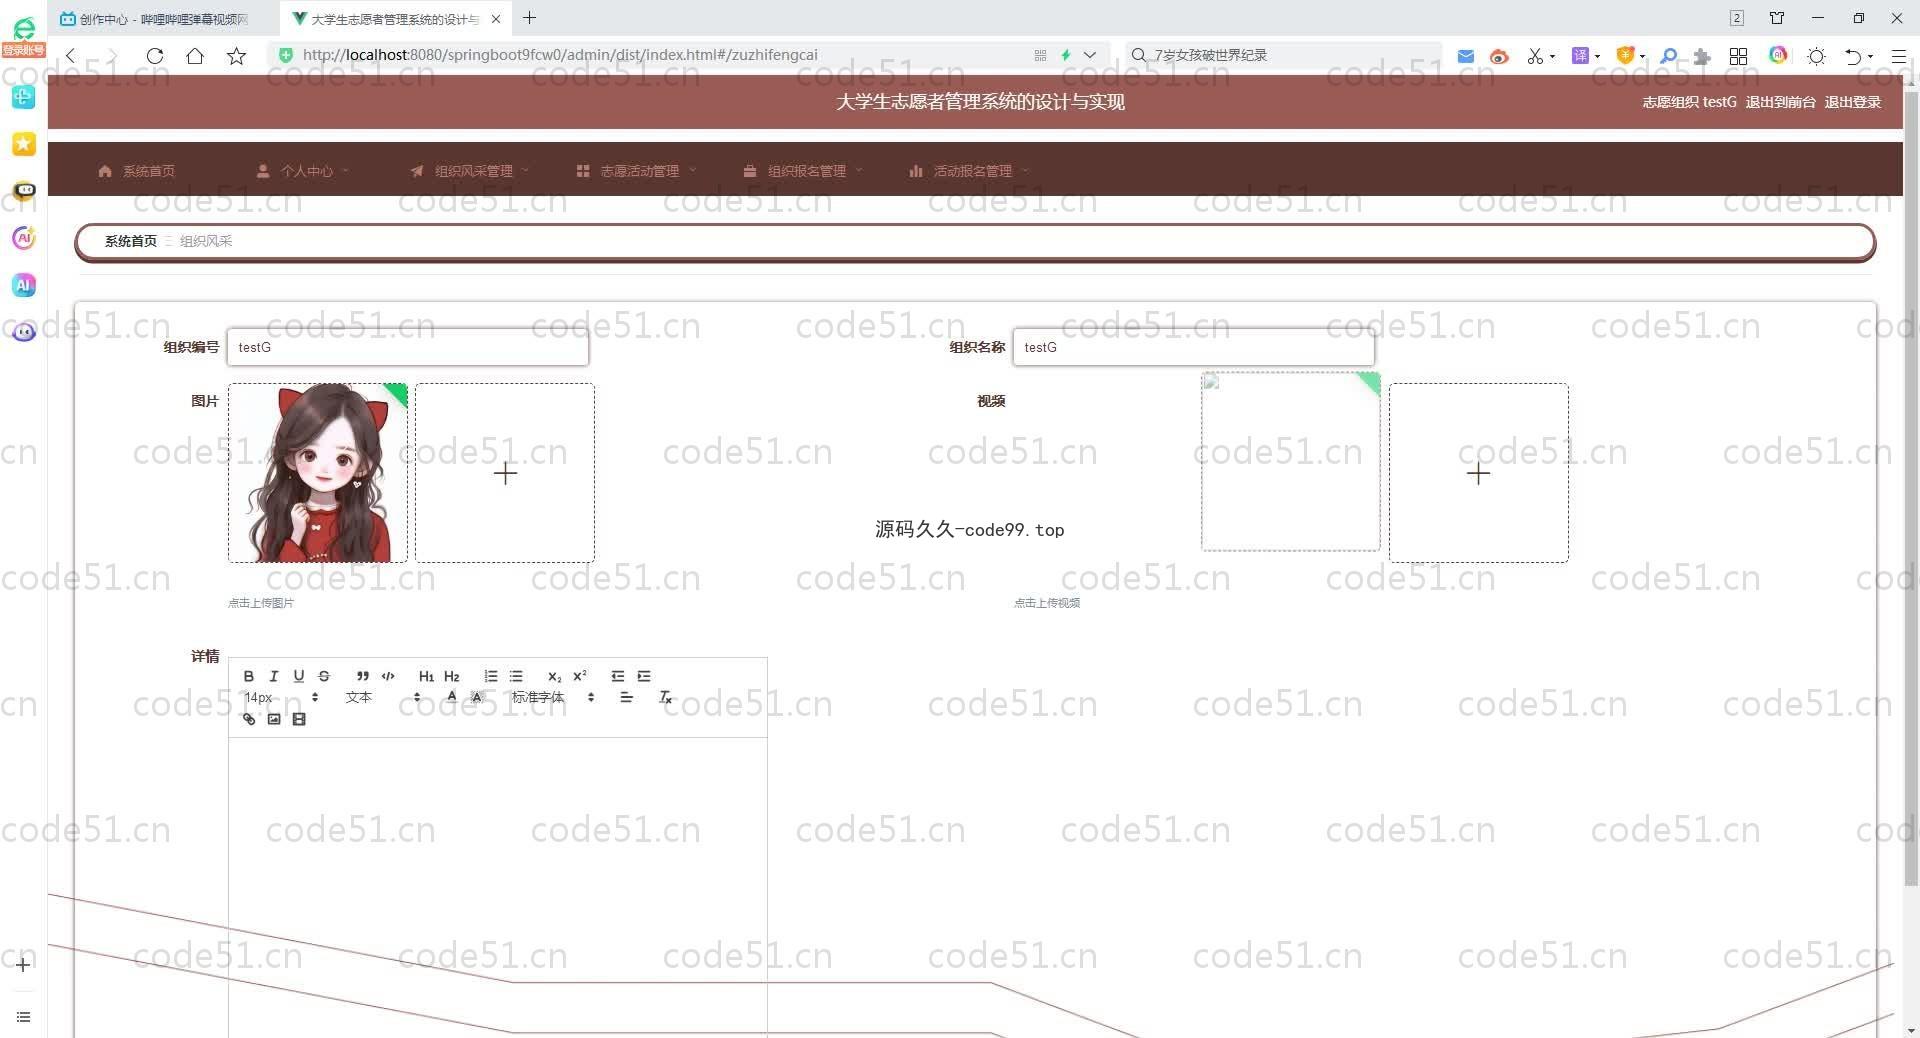Create an ordered list
The height and width of the screenshot is (1038, 1920).
click(491, 676)
